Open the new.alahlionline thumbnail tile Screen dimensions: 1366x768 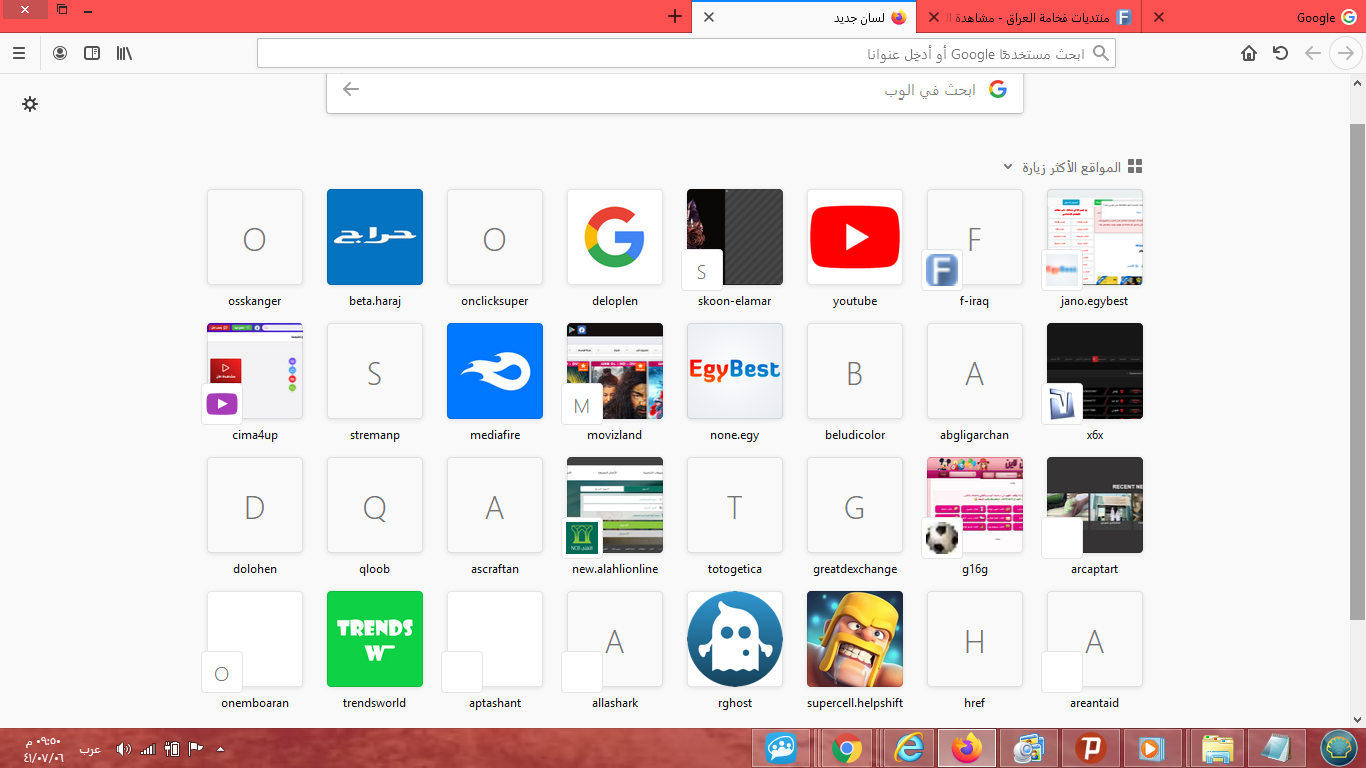(x=615, y=505)
